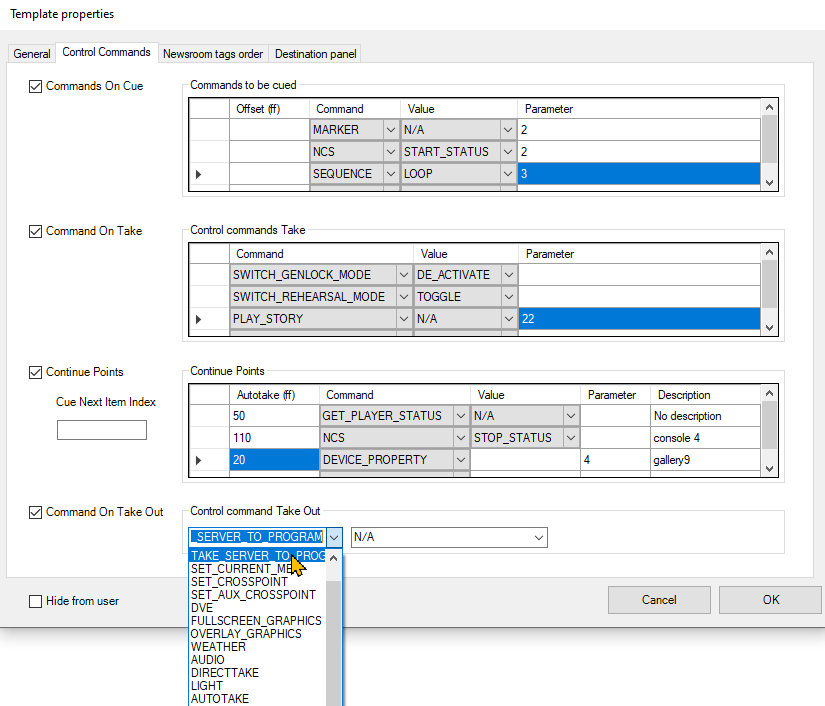
Task: Pick the AUTOTAKE option from list
Action: click(220, 699)
